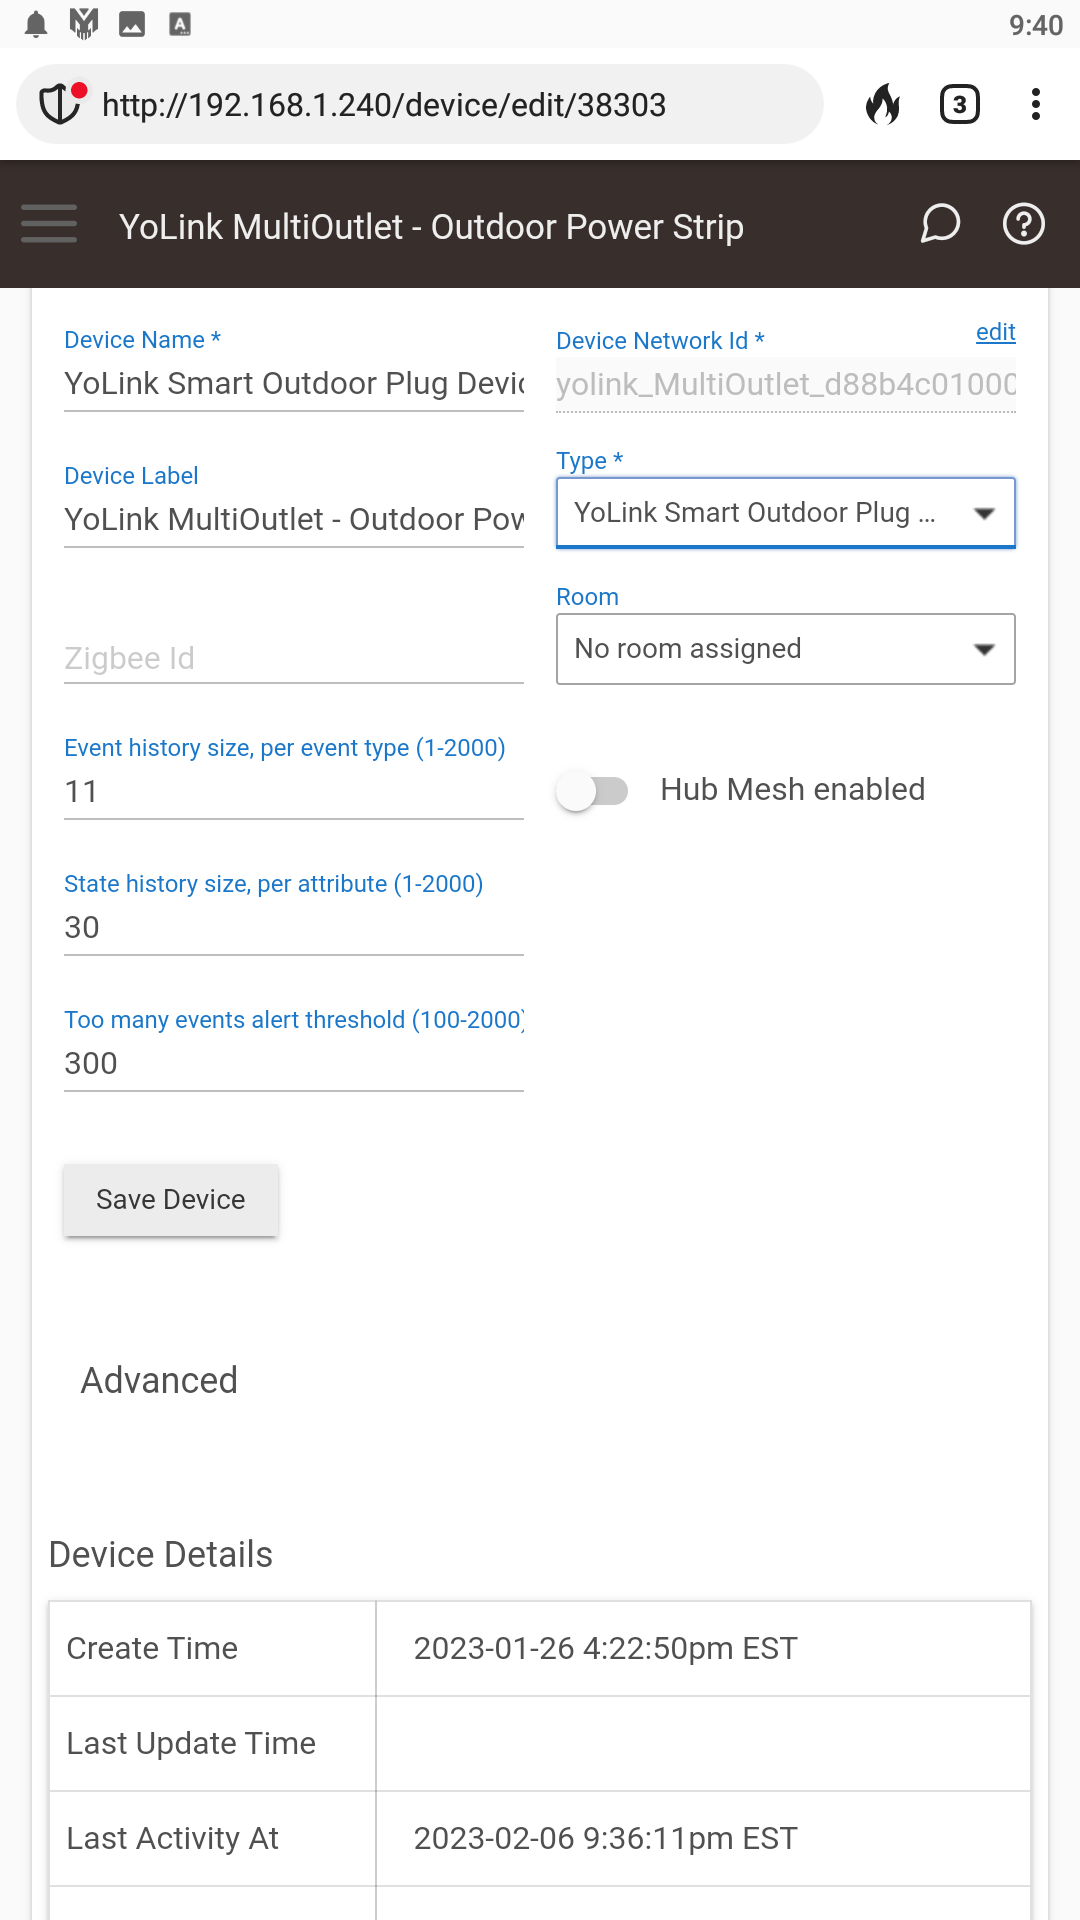Toggle the Hub Mesh enabled switch
This screenshot has width=1080, height=1920.
[592, 791]
